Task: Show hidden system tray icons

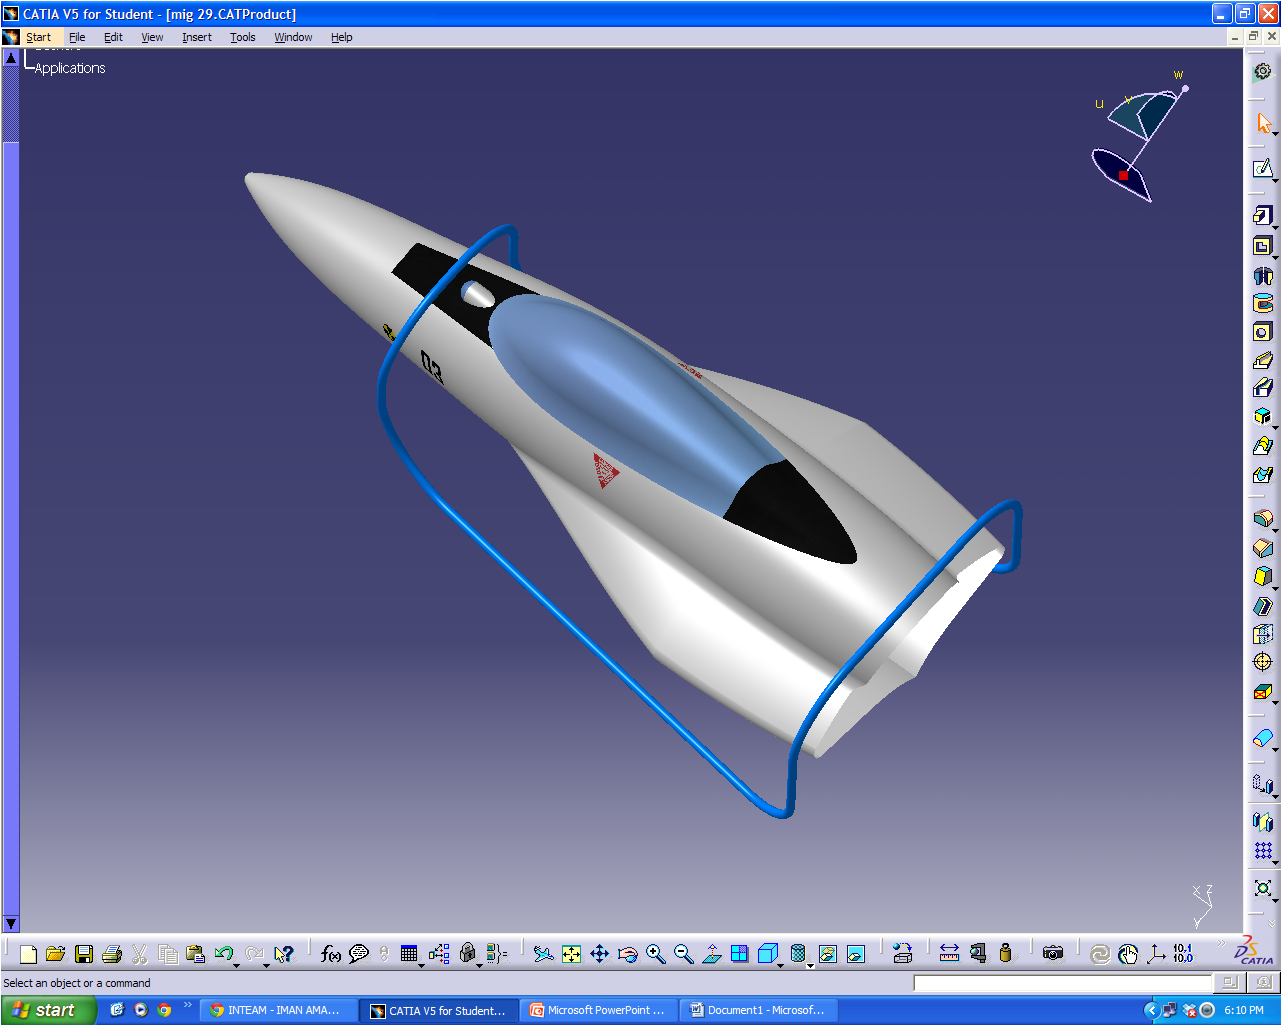Action: [x=1150, y=1010]
